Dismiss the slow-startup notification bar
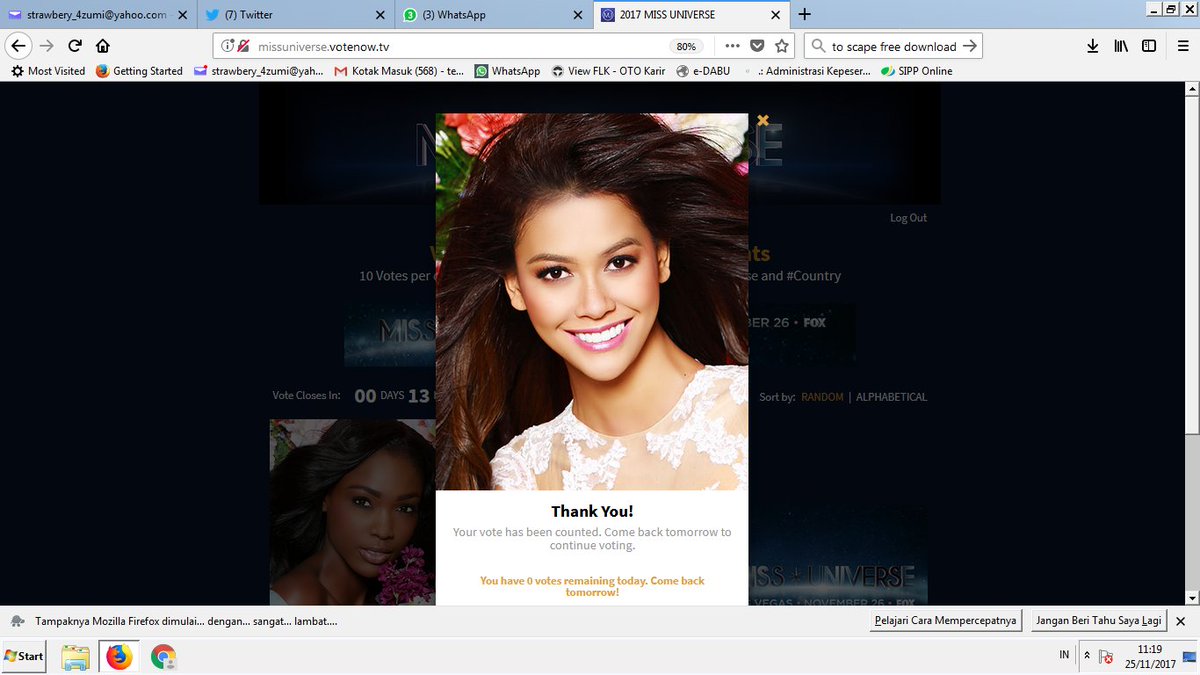 click(x=1182, y=621)
